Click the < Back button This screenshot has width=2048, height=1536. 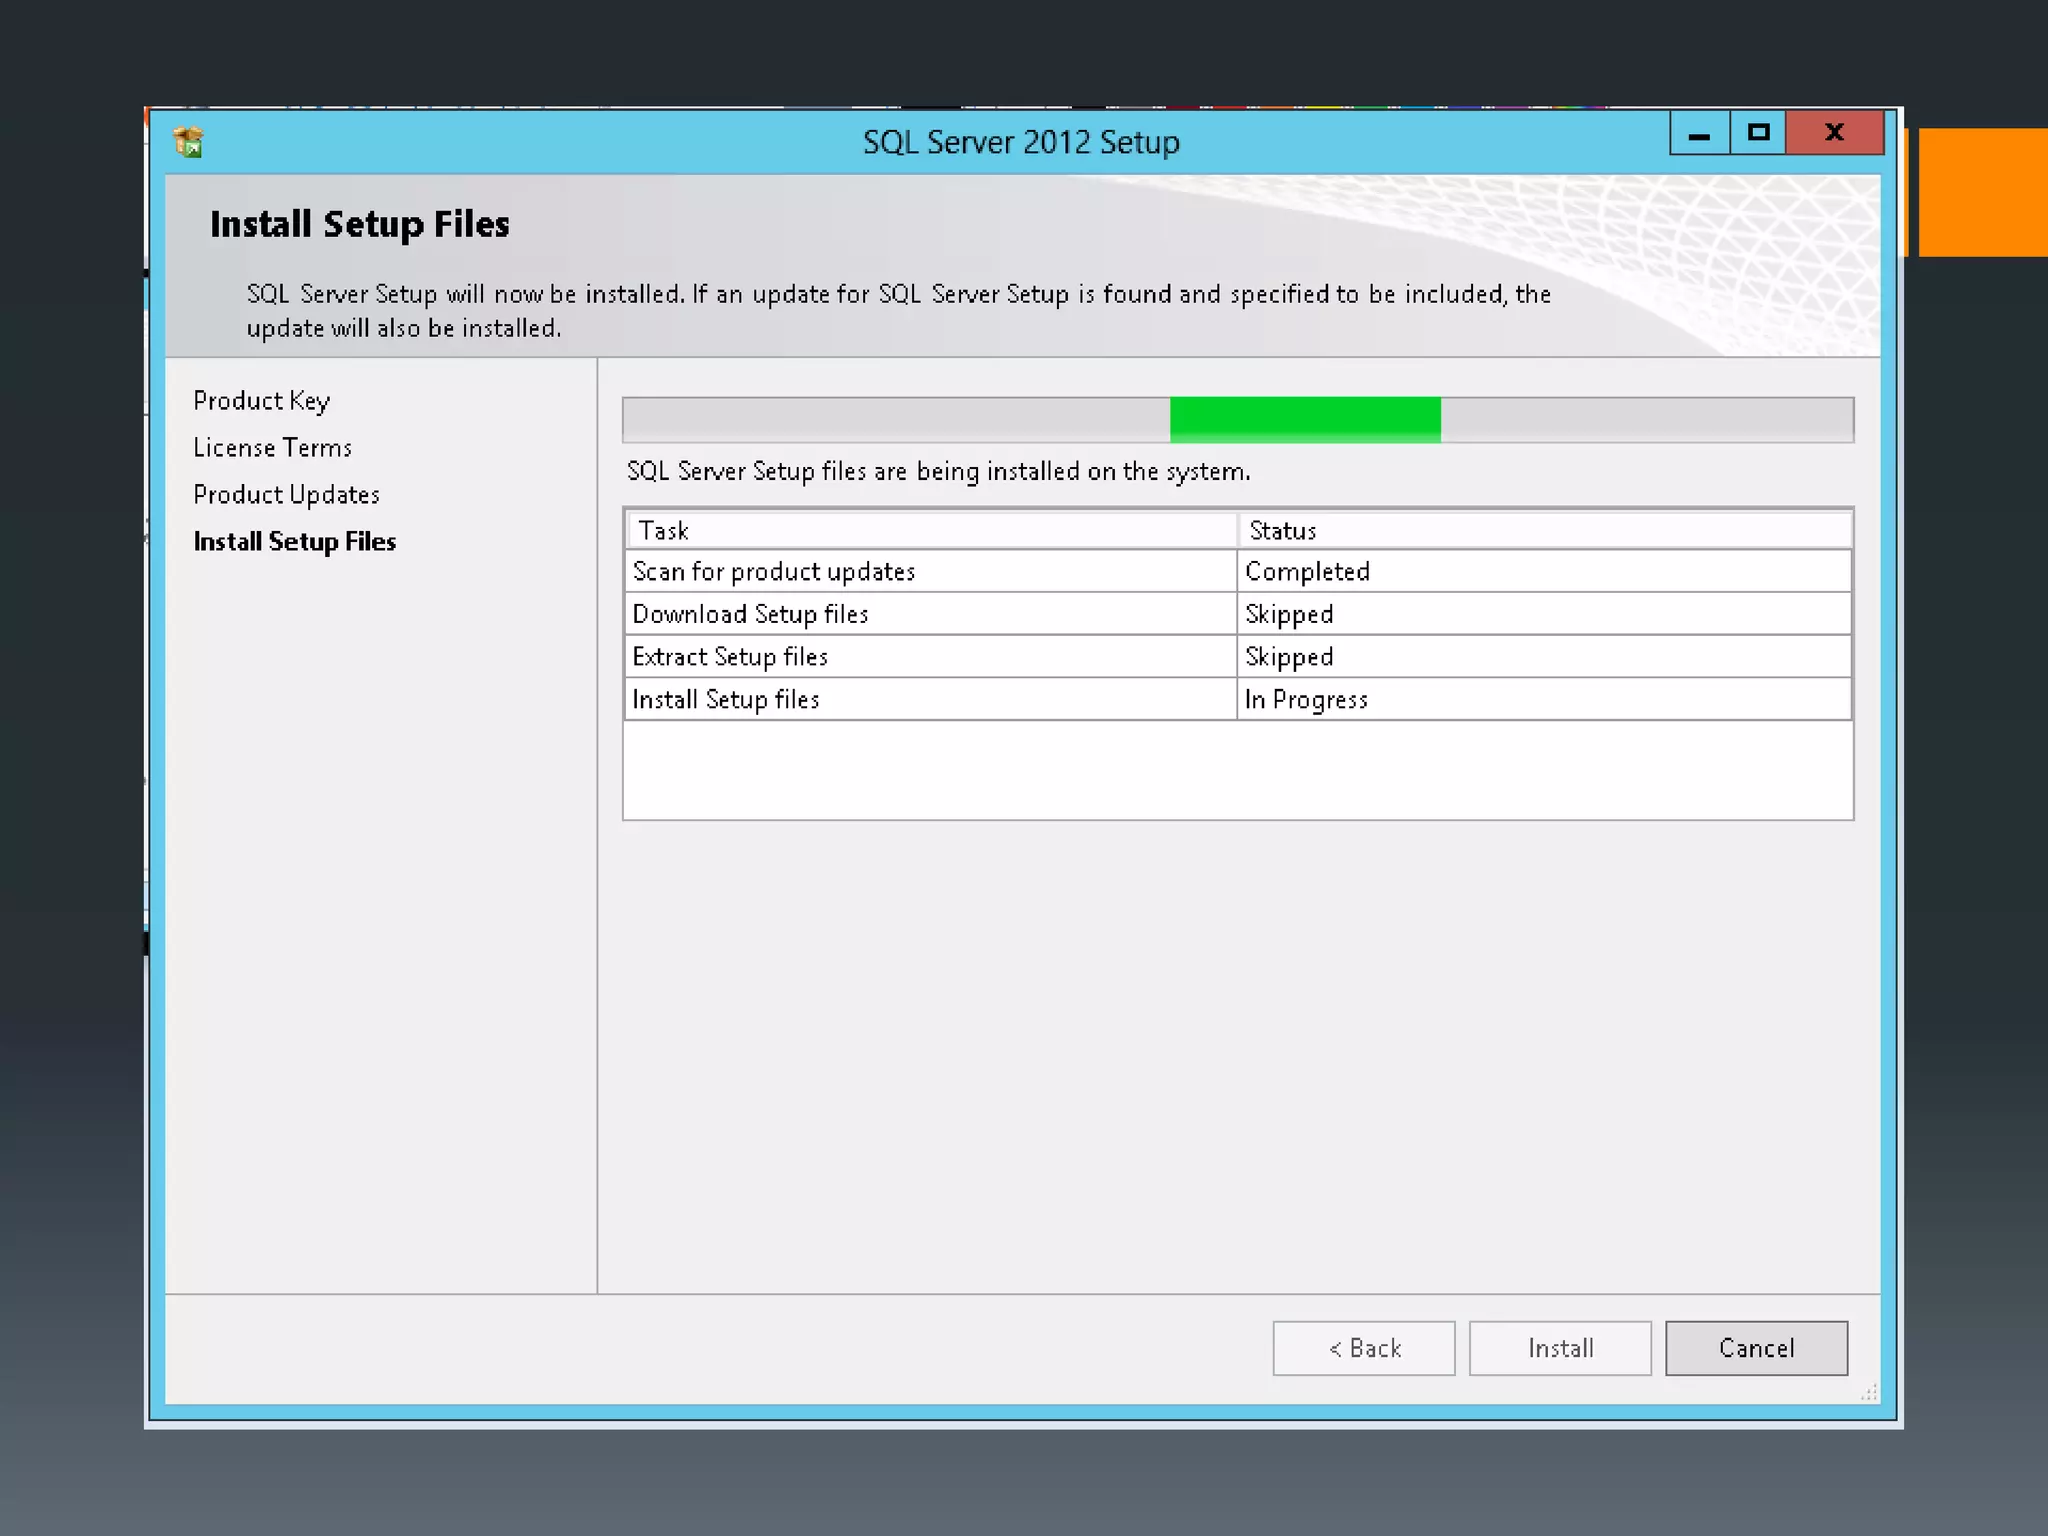pyautogui.click(x=1363, y=1348)
